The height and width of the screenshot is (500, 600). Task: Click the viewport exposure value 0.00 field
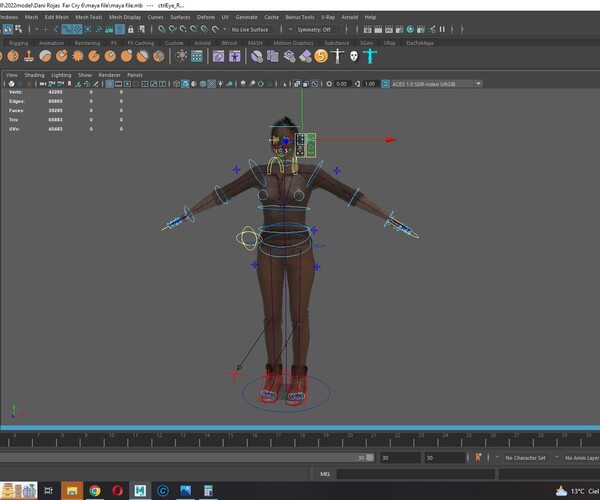click(341, 84)
